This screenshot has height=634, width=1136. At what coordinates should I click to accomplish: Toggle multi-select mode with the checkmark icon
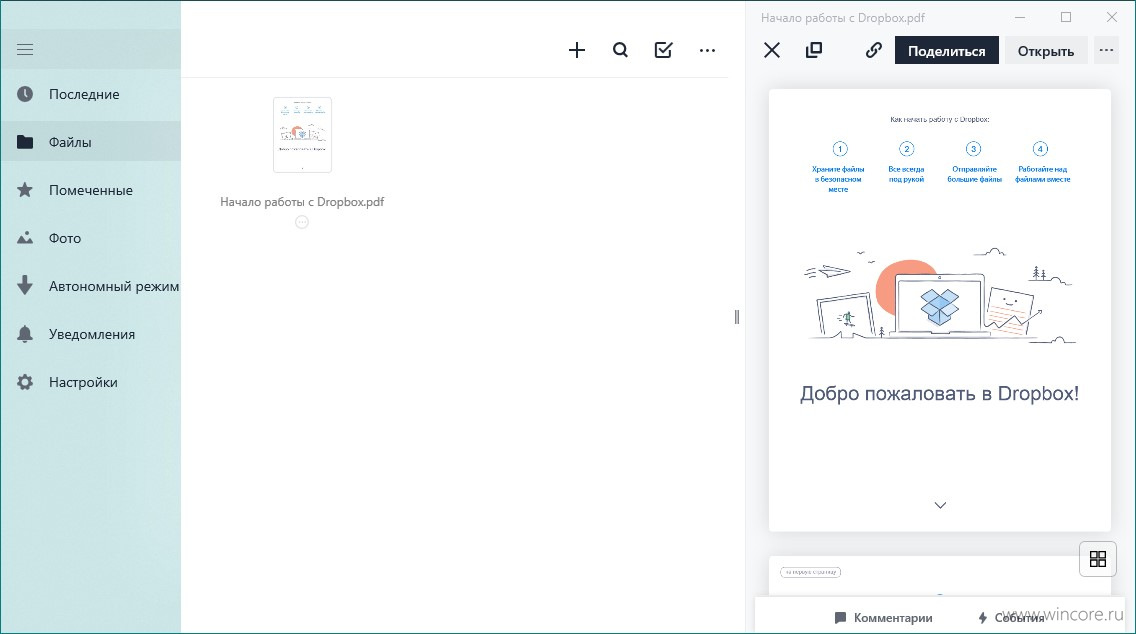(664, 50)
